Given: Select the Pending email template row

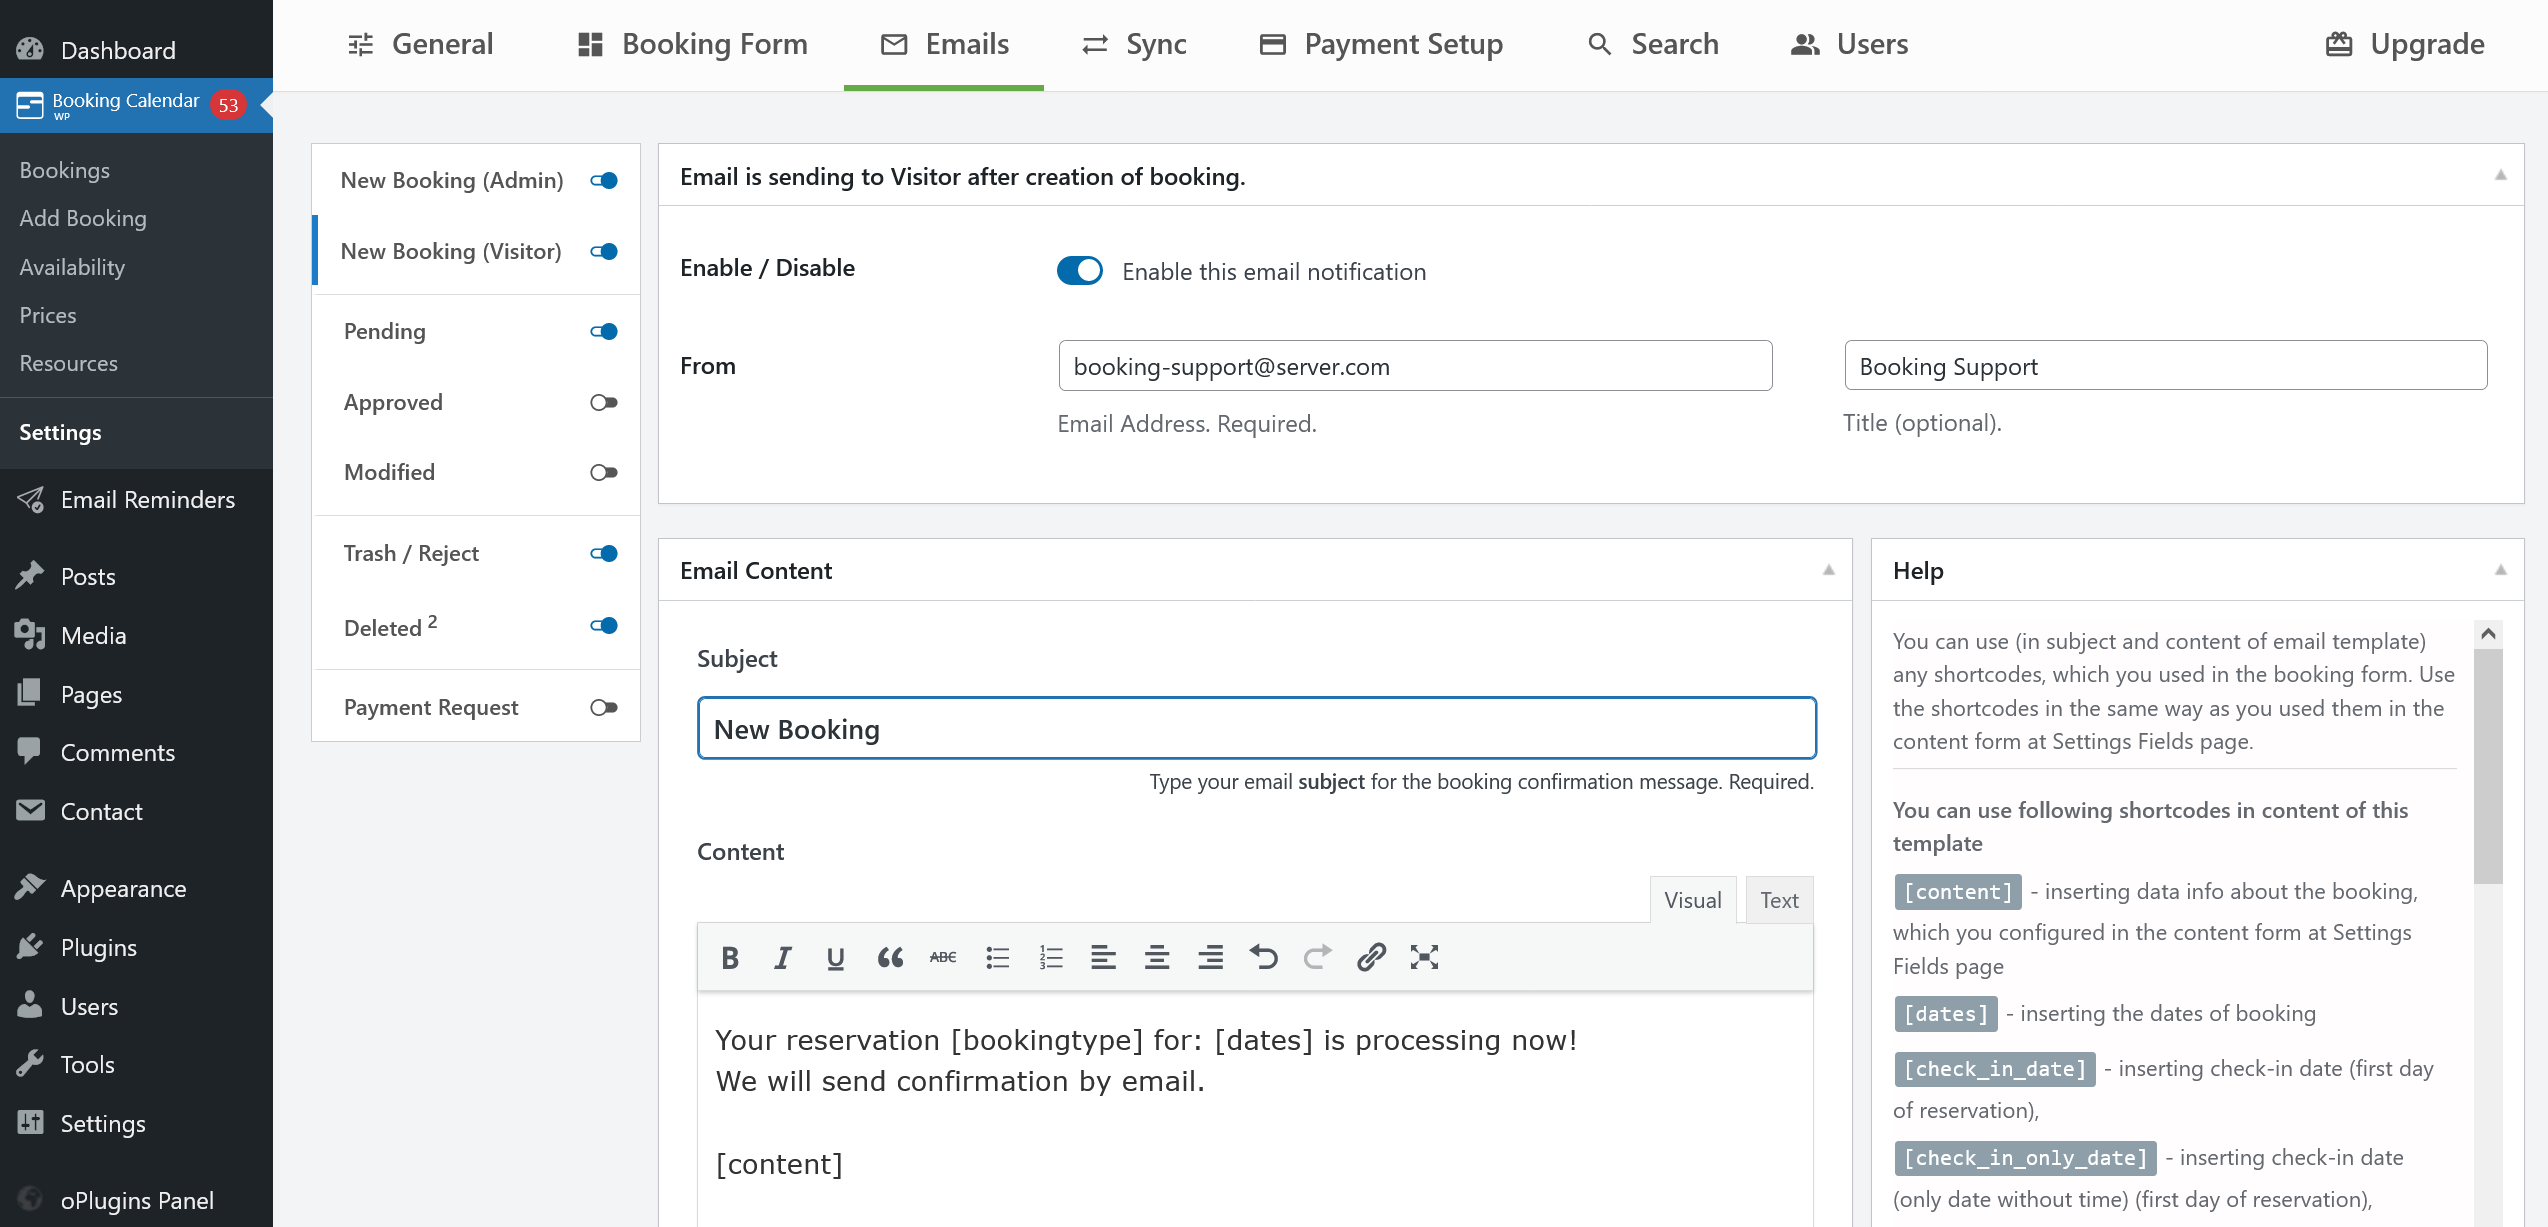Looking at the screenshot, I should 476,331.
